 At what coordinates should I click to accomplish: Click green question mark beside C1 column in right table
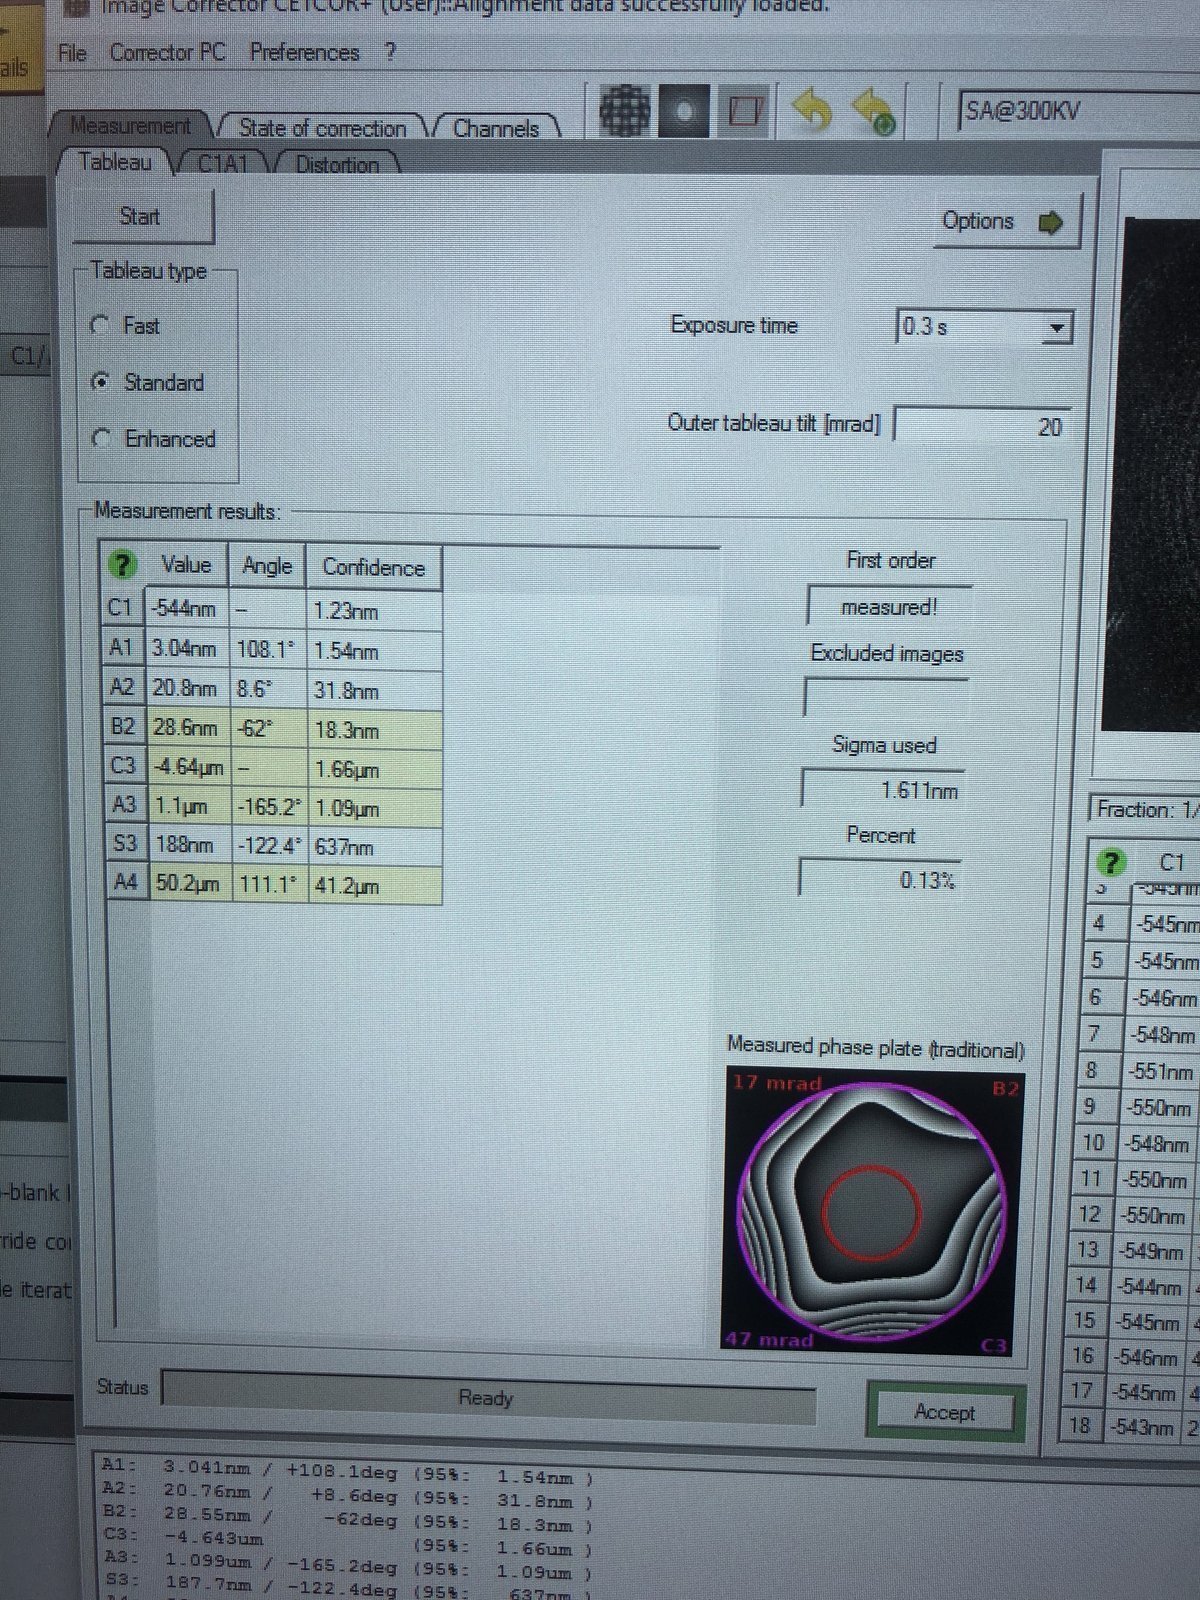pyautogui.click(x=1110, y=862)
